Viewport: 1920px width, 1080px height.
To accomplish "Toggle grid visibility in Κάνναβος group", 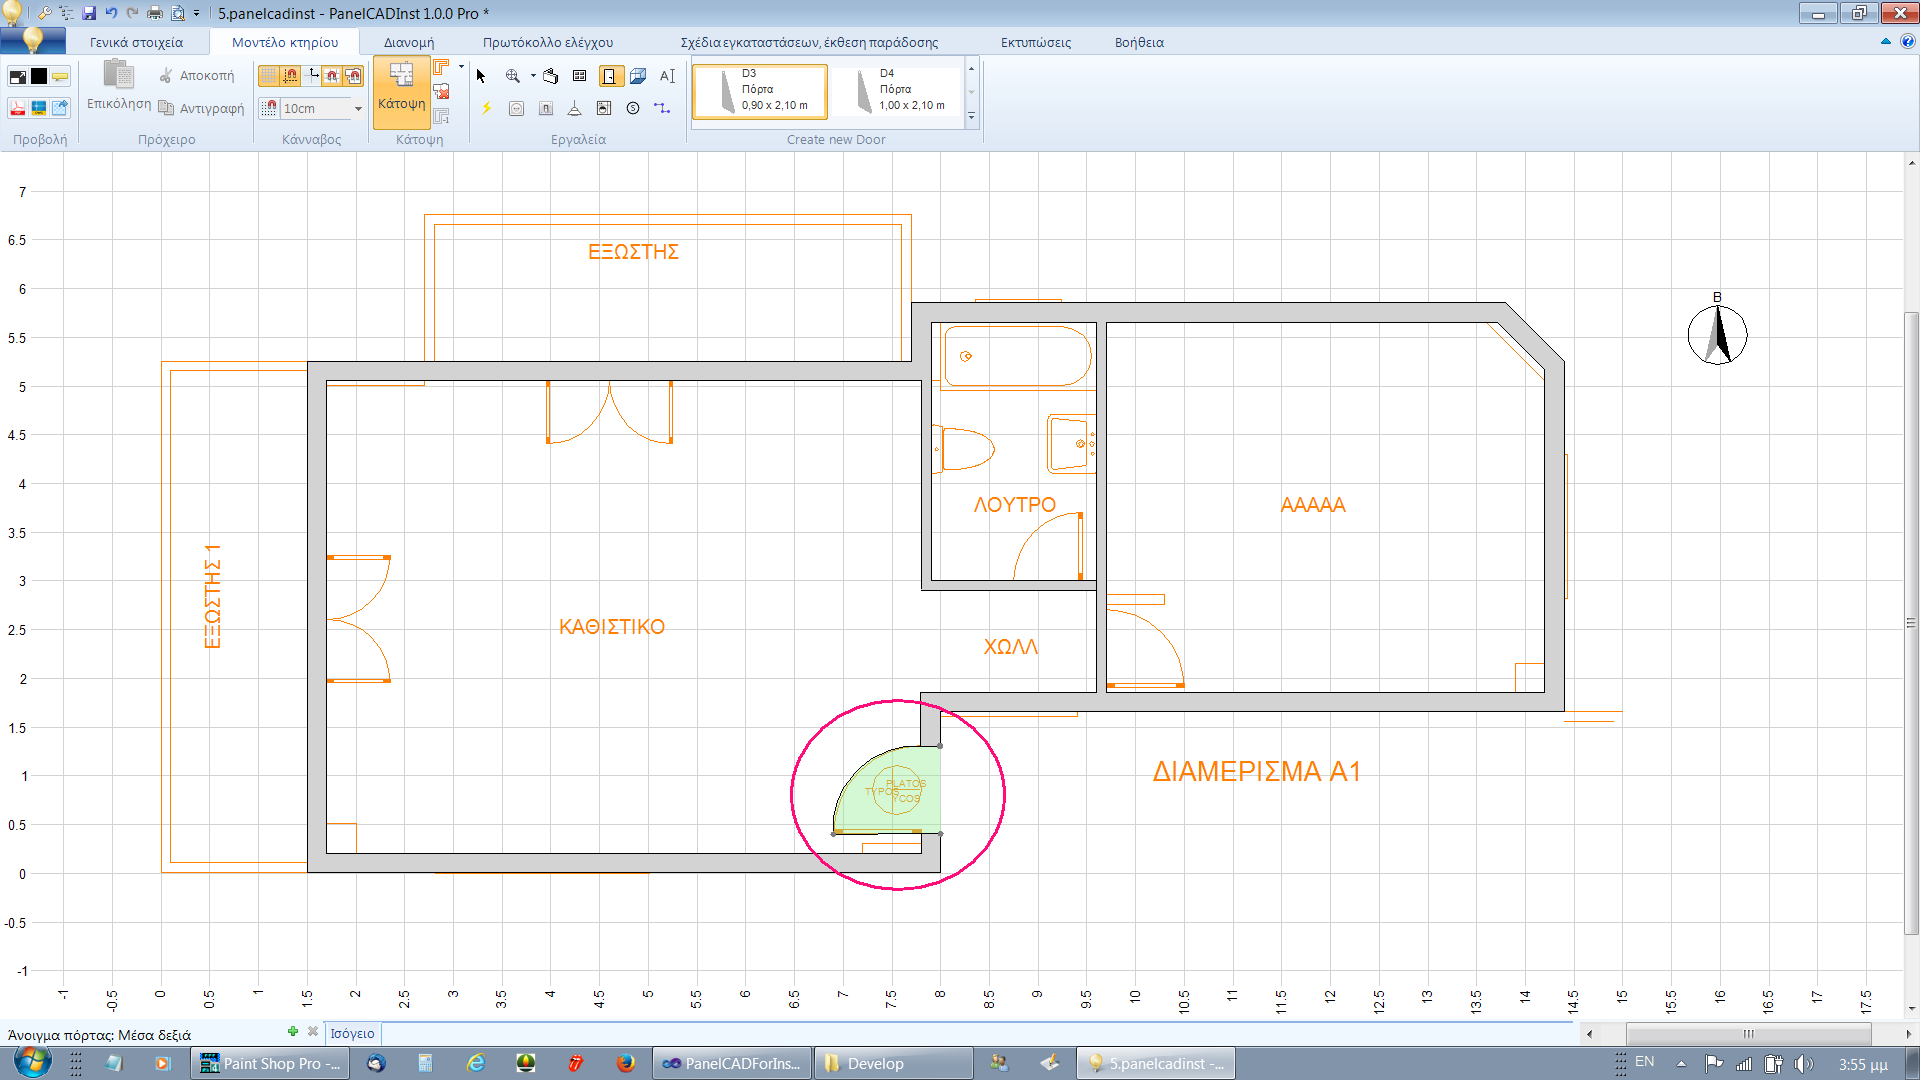I will pos(268,76).
